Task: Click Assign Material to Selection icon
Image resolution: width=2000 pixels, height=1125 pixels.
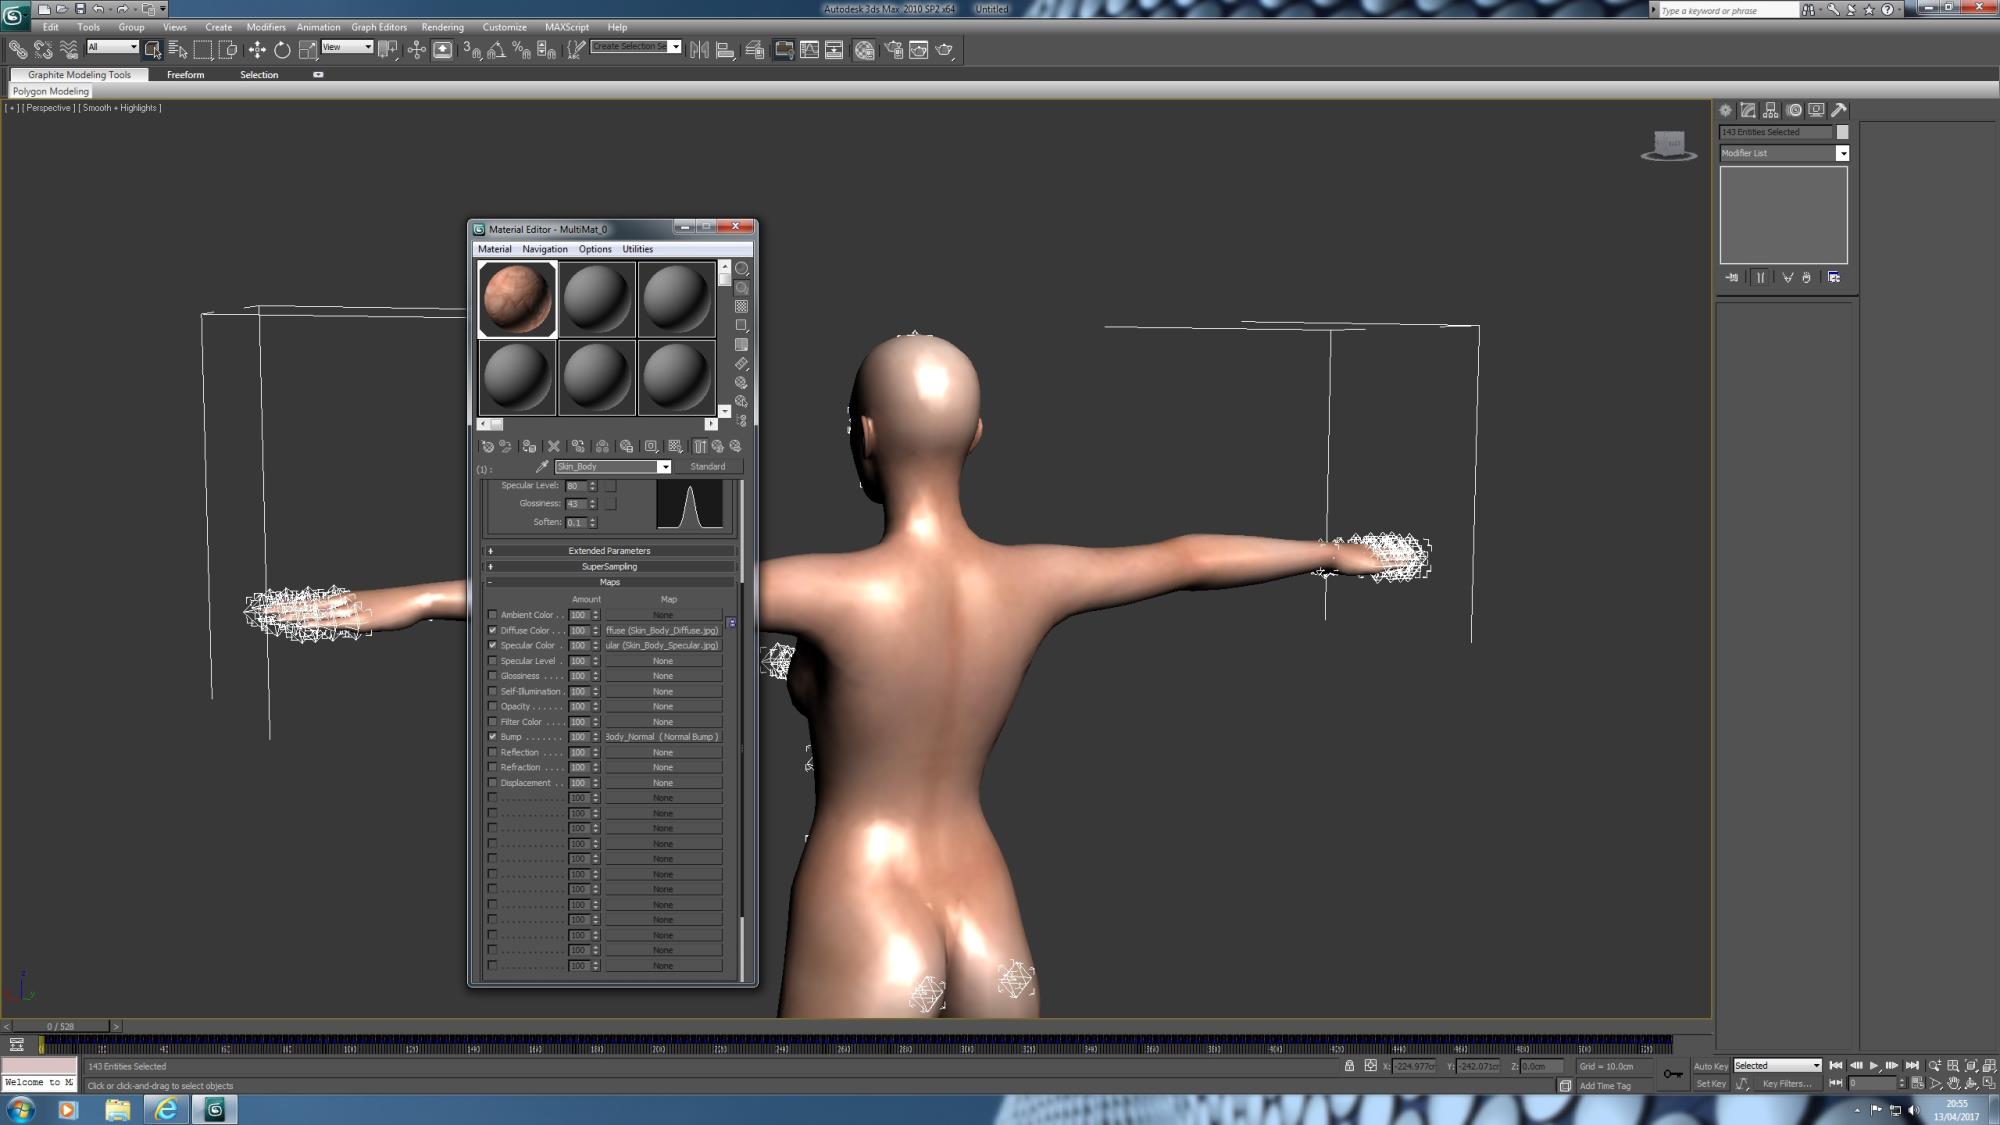Action: point(529,446)
